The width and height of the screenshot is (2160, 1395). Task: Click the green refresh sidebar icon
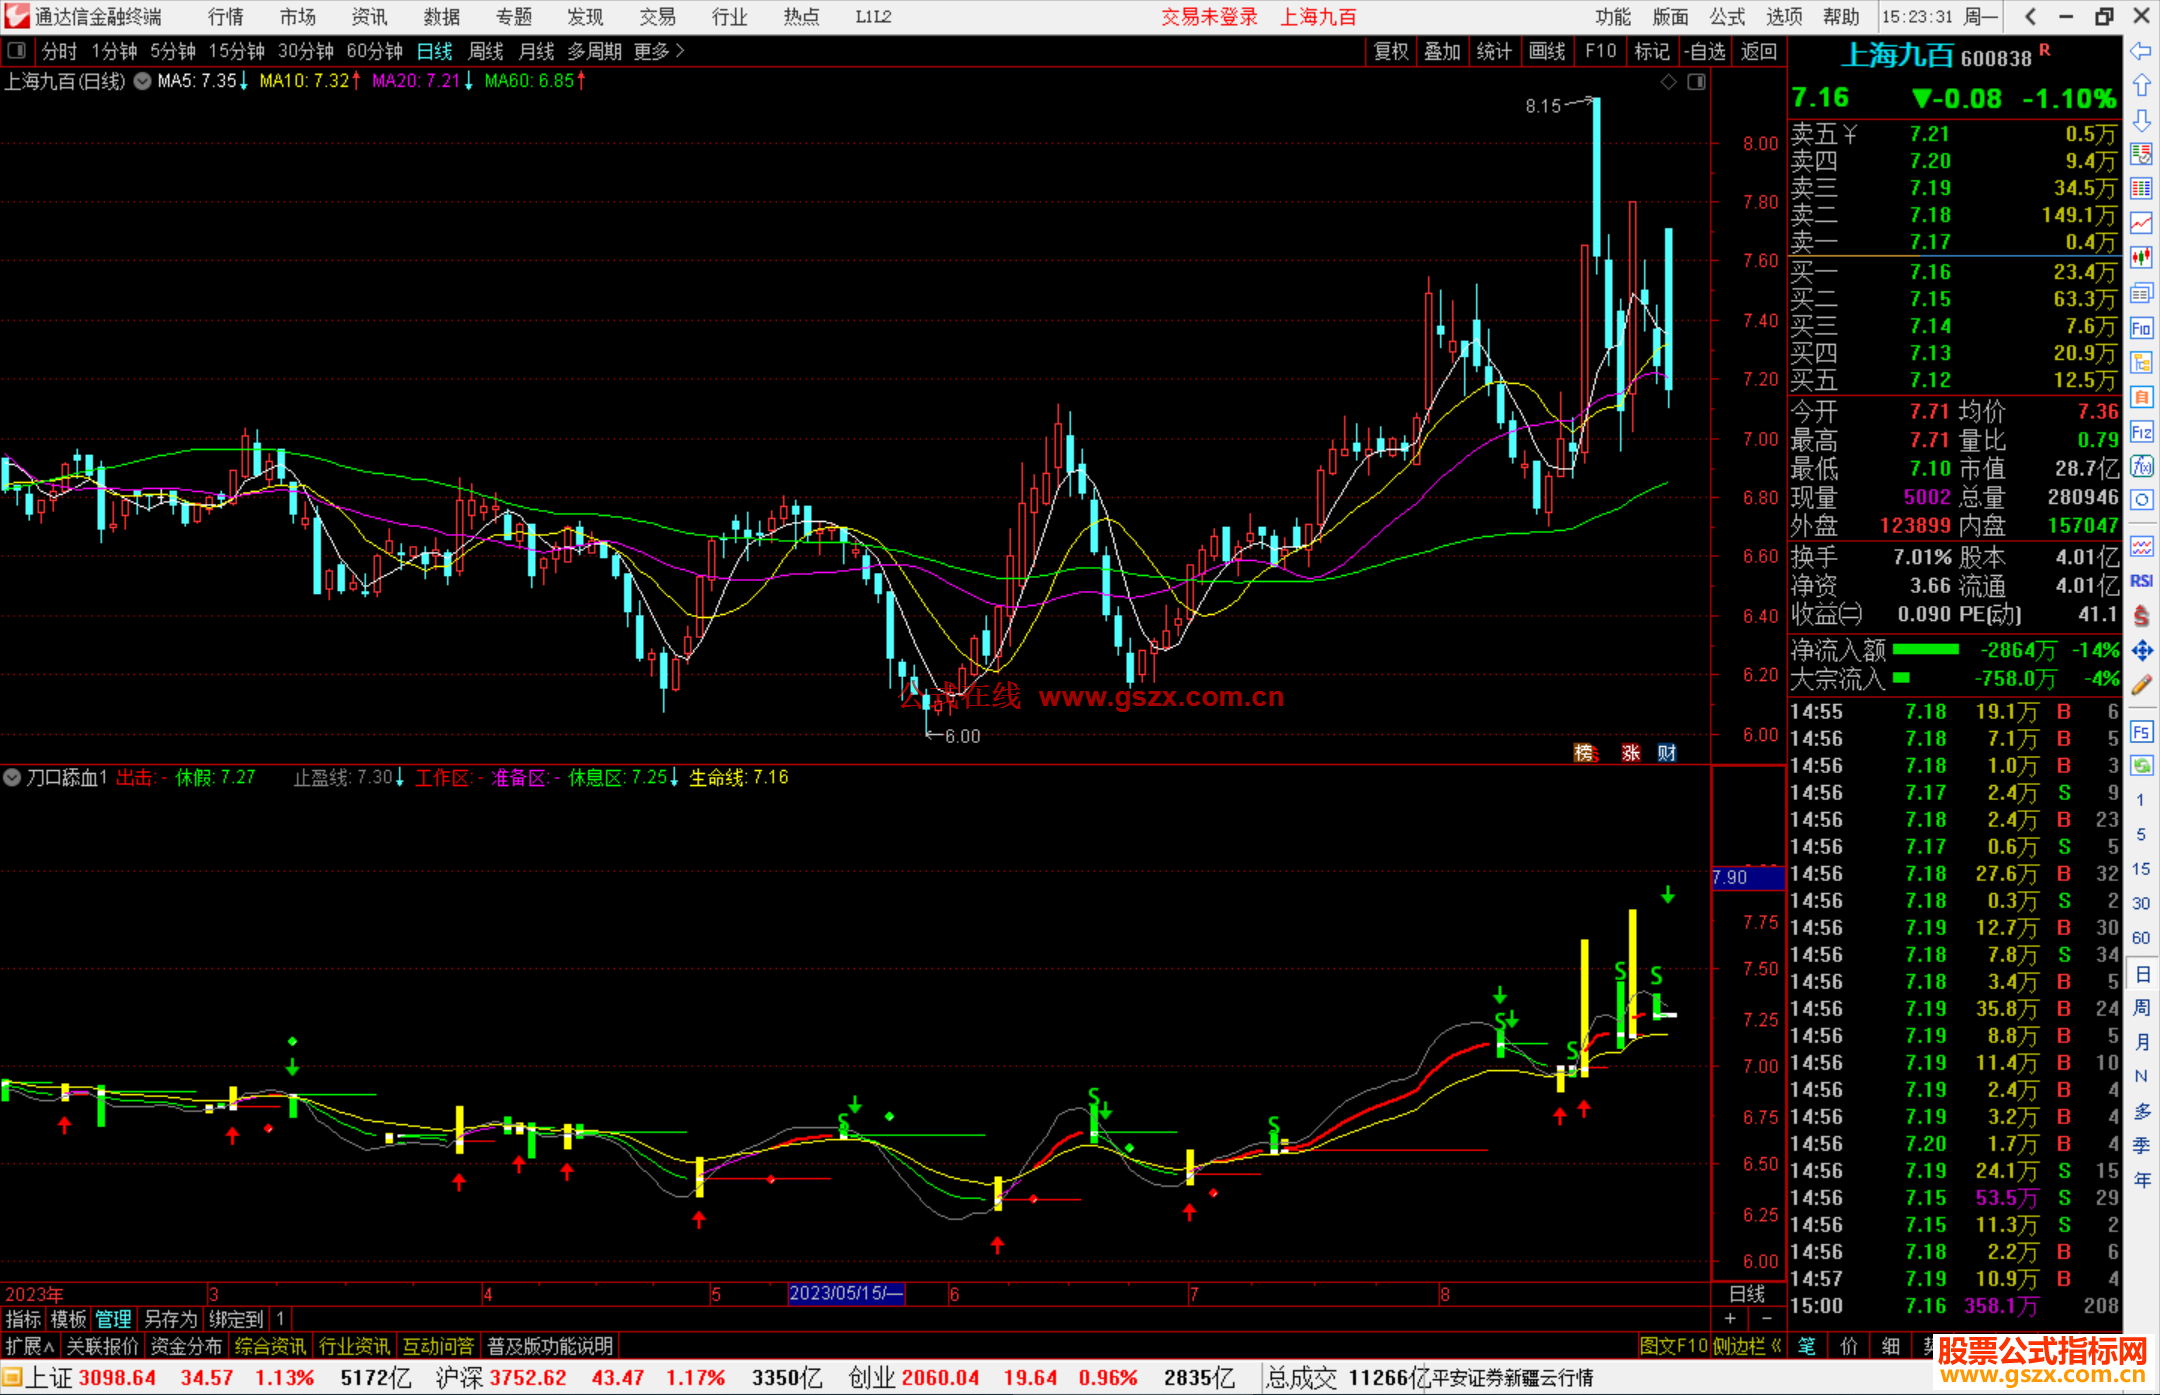2141,766
